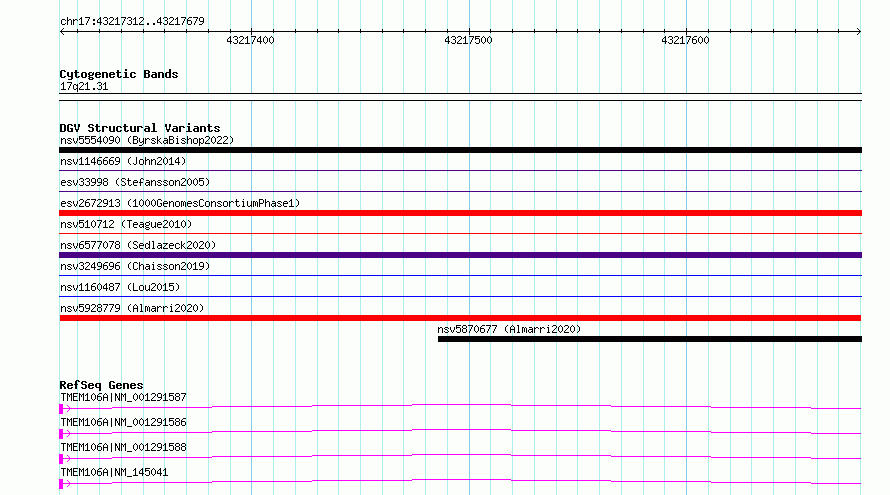Select the DGV Structural Variants track heading
Image resolution: width=890 pixels, height=495 pixels.
pyautogui.click(x=140, y=128)
